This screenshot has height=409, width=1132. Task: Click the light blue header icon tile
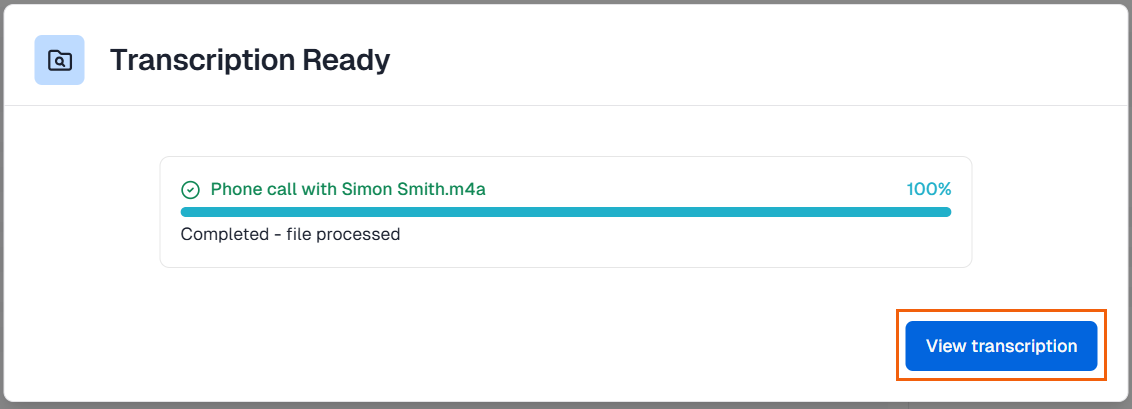[59, 60]
